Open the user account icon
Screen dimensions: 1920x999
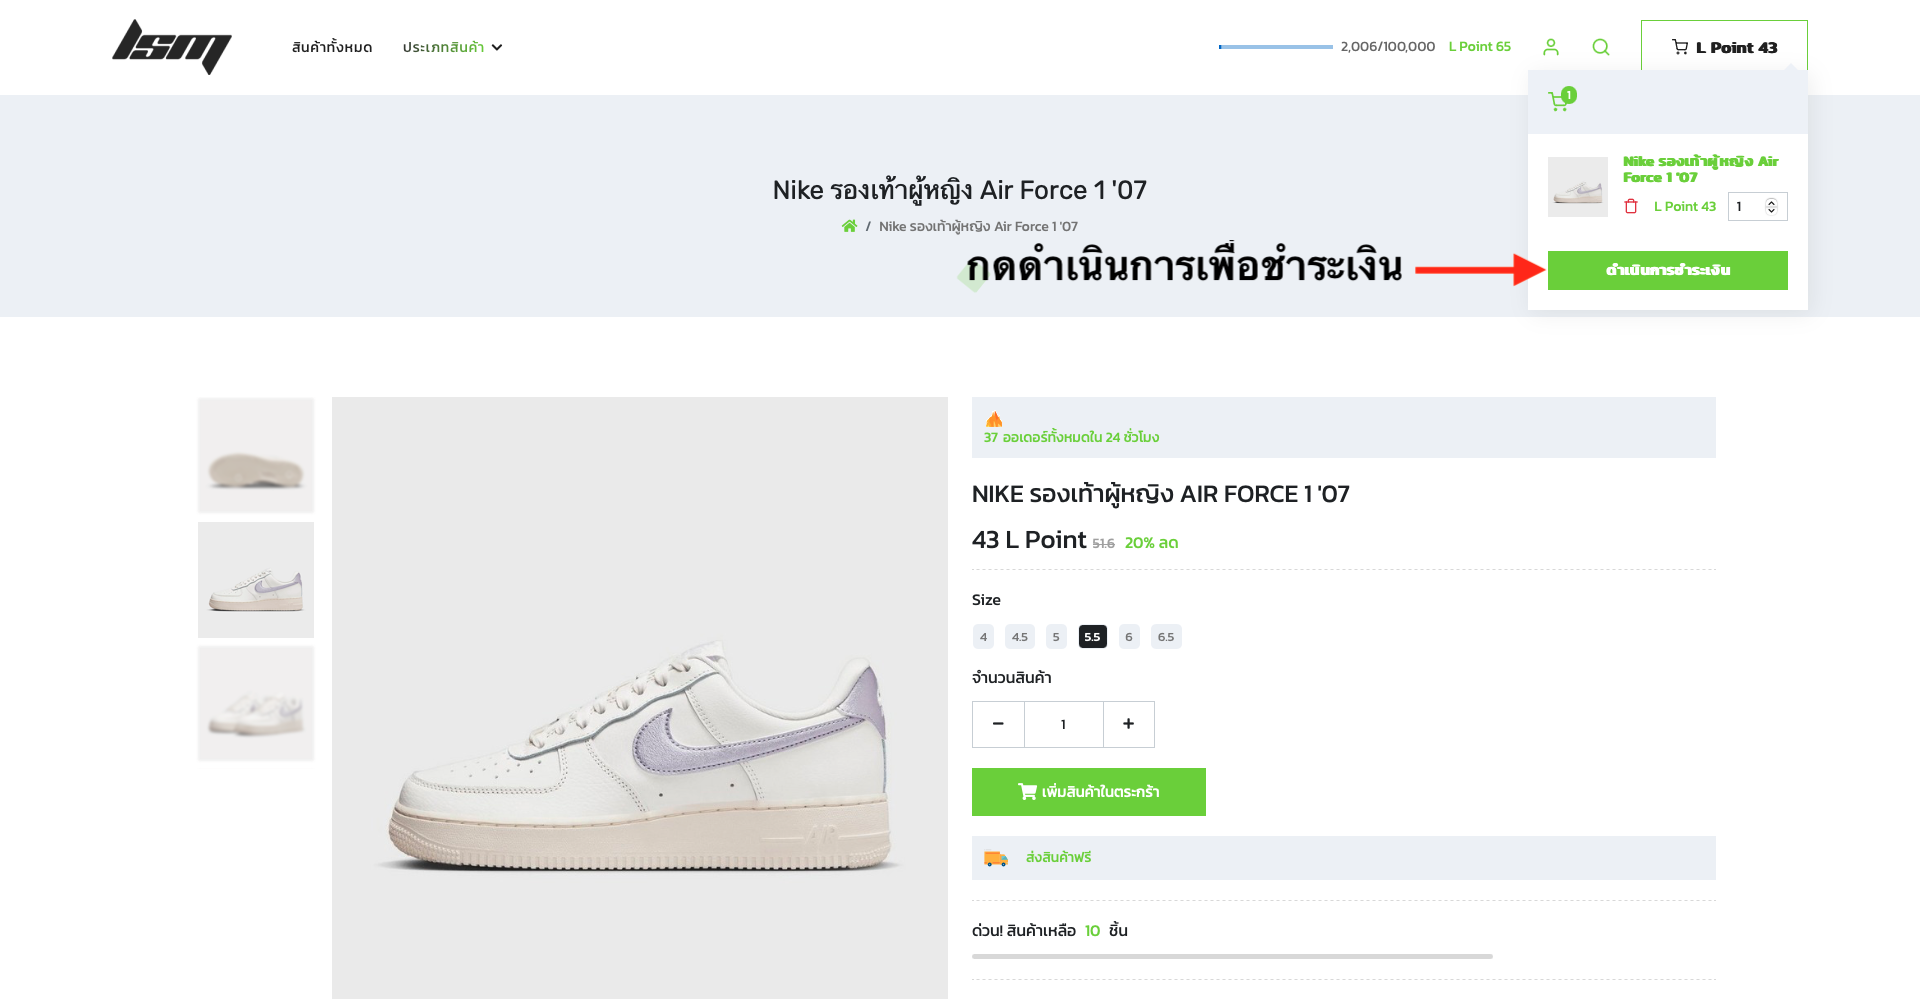[1551, 47]
